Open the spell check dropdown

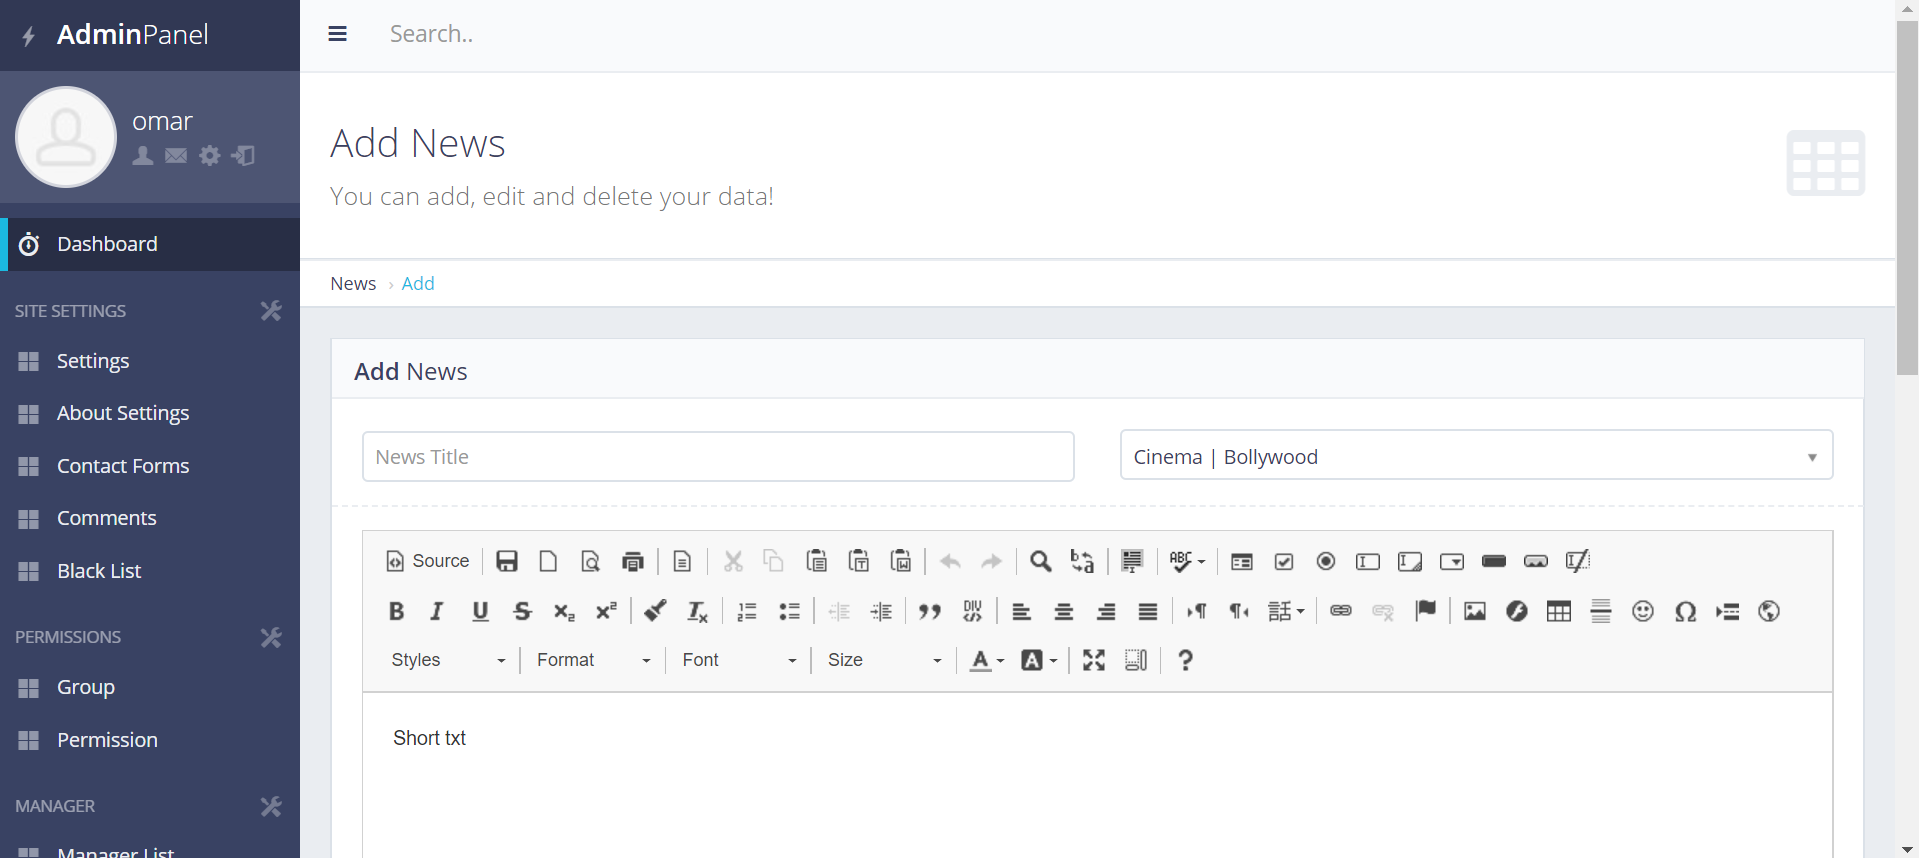1188,561
